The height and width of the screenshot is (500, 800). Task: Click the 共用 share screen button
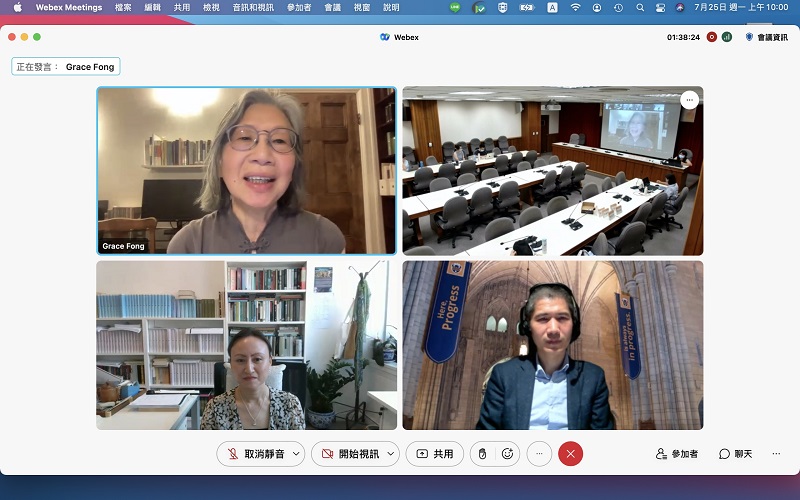coord(434,453)
